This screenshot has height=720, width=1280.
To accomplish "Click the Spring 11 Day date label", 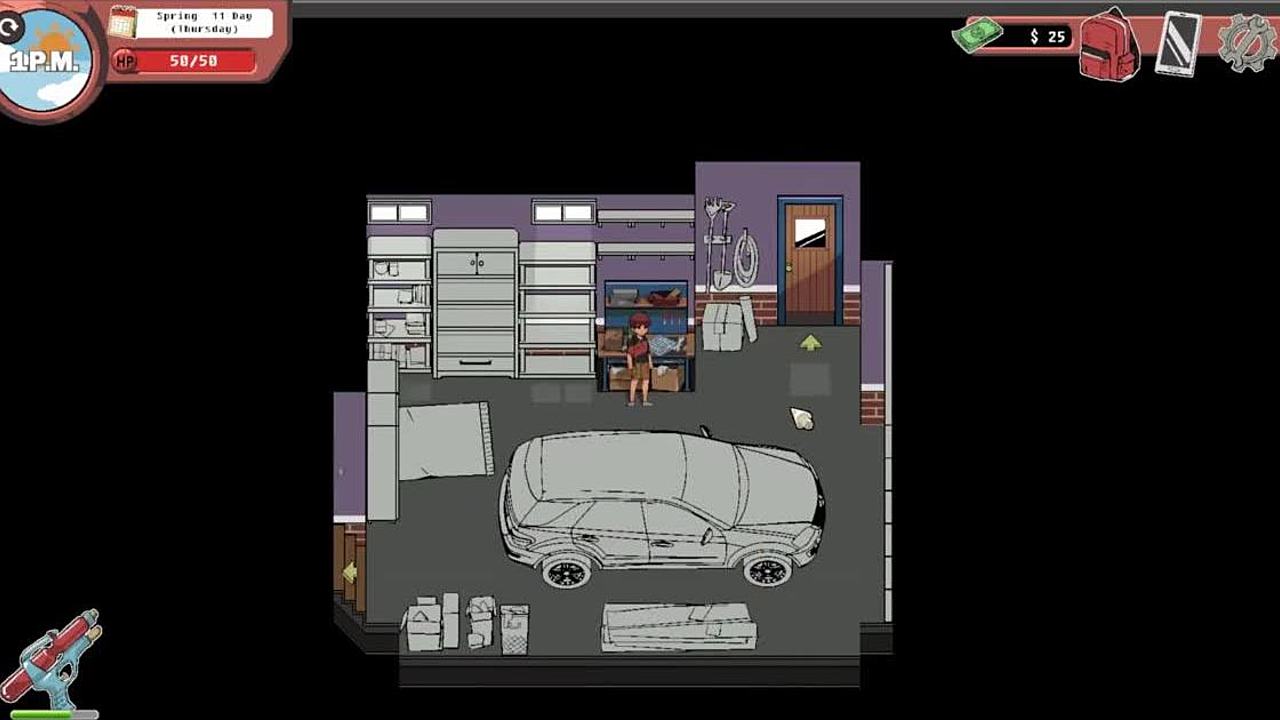I will tap(204, 22).
